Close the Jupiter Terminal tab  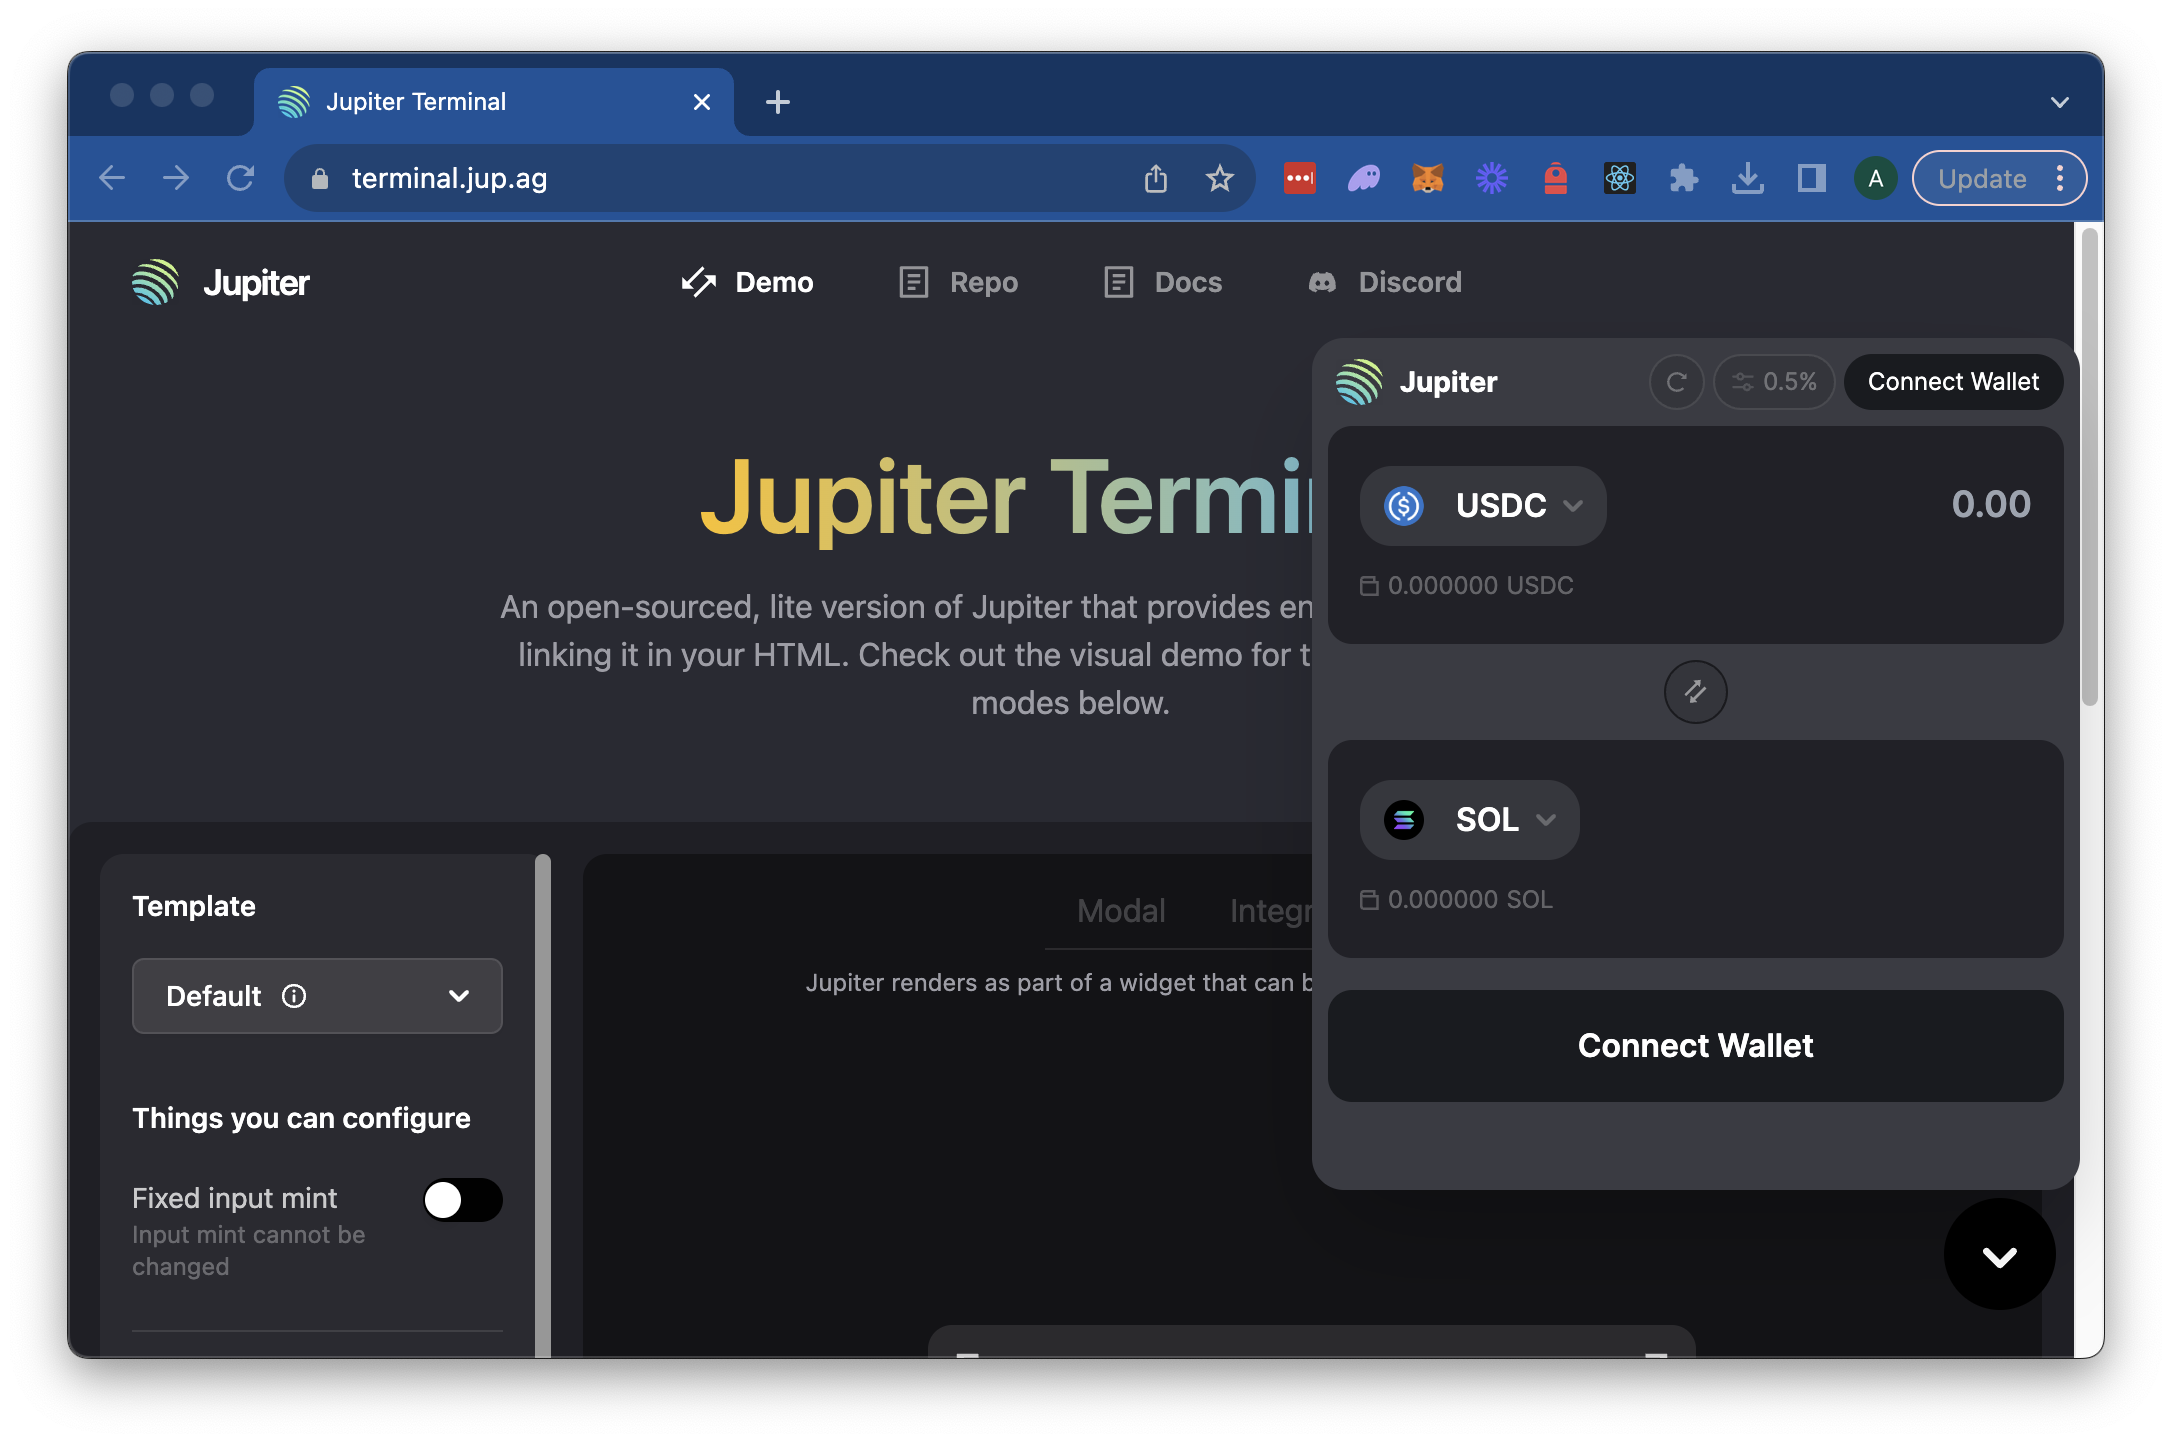coord(702,102)
